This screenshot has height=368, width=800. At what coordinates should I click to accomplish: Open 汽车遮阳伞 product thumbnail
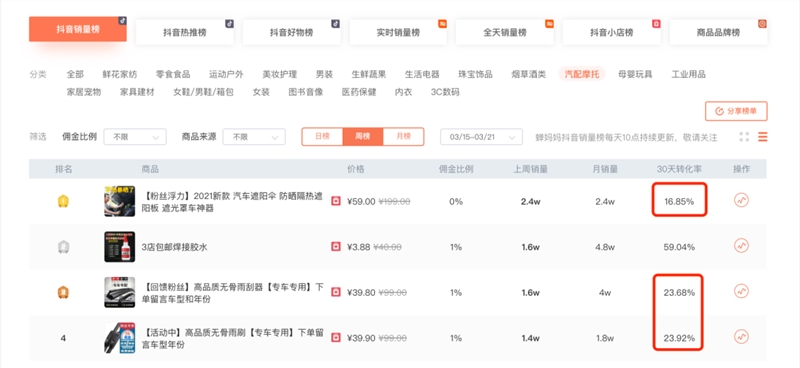point(120,201)
